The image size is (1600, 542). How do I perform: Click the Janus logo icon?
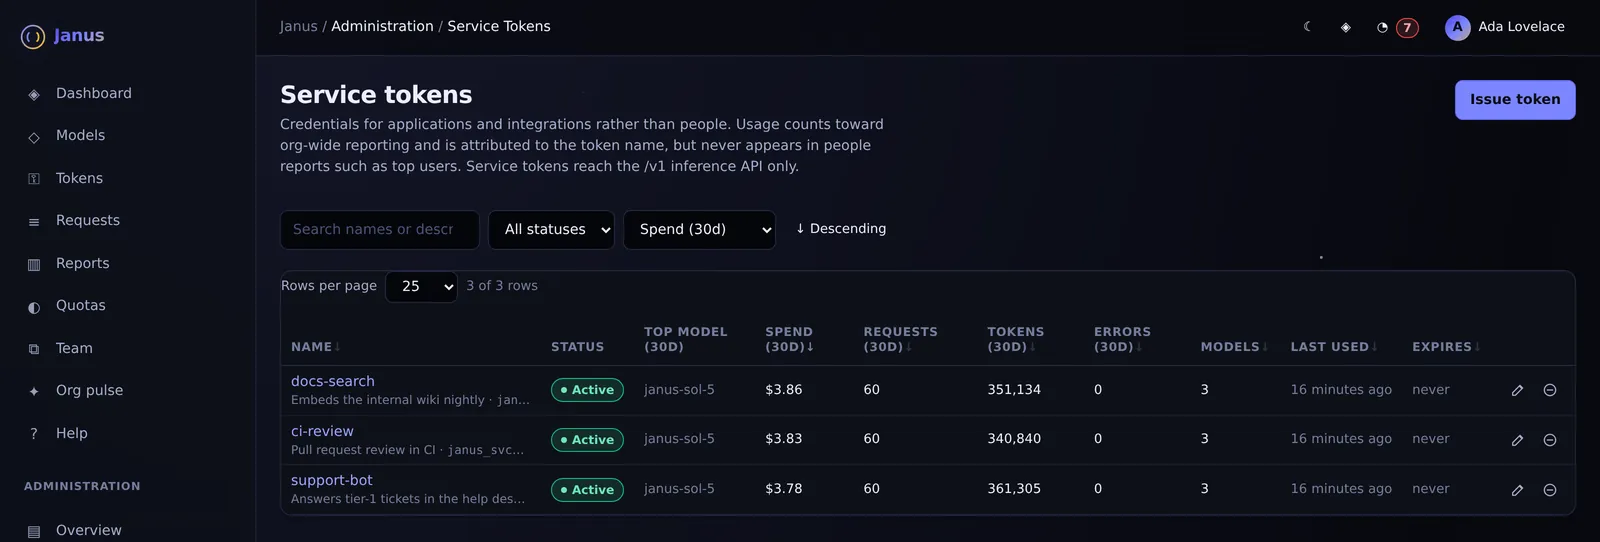point(33,37)
